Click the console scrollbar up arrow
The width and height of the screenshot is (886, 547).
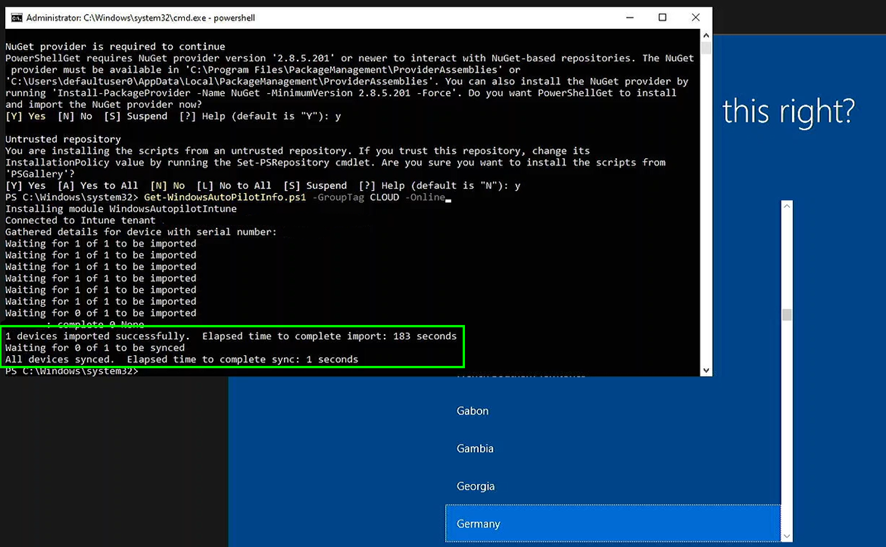point(705,35)
